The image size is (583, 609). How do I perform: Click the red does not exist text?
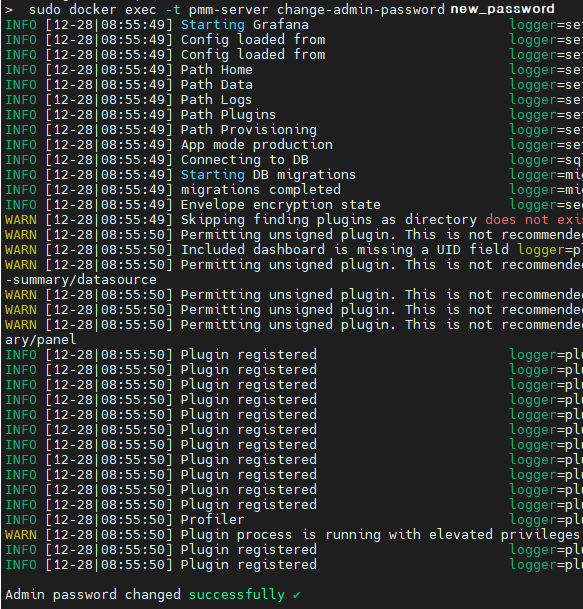(534, 220)
